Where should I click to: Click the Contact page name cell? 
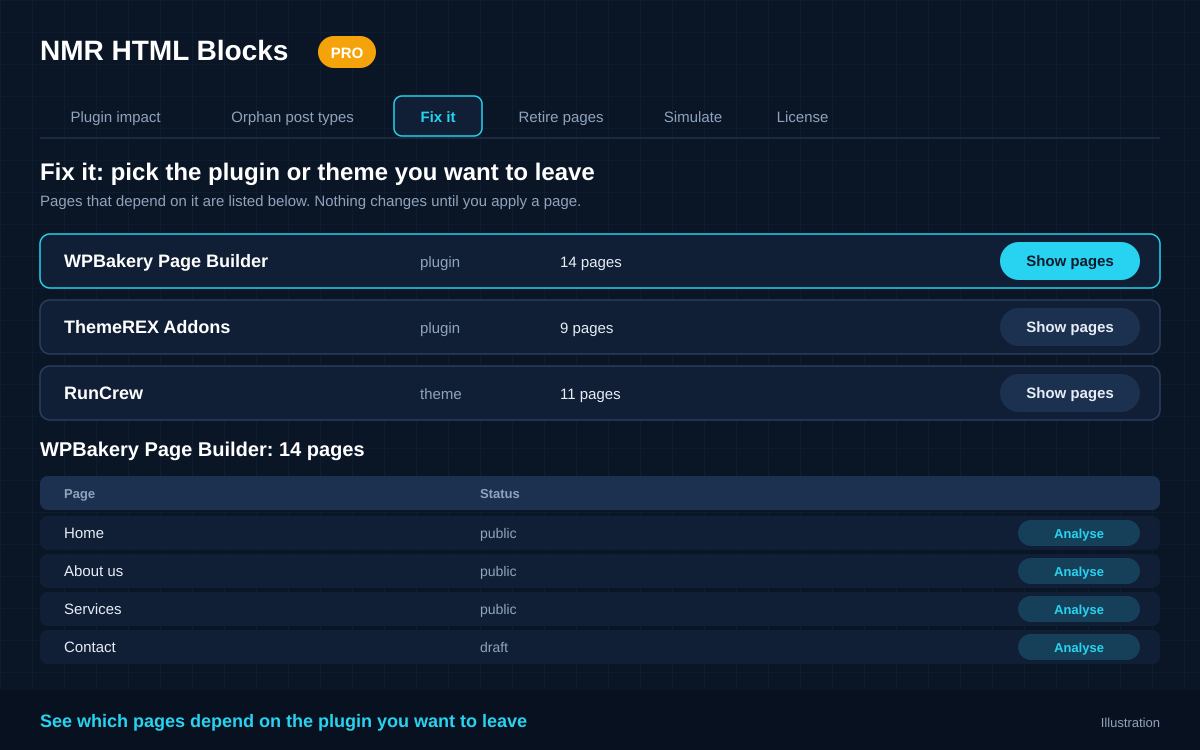pyautogui.click(x=90, y=647)
